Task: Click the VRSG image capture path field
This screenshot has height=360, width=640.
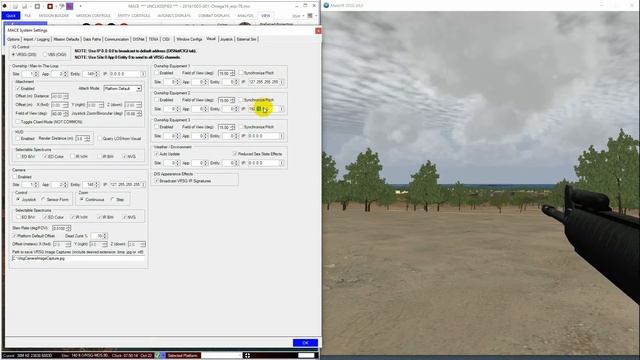Action: click(78, 258)
